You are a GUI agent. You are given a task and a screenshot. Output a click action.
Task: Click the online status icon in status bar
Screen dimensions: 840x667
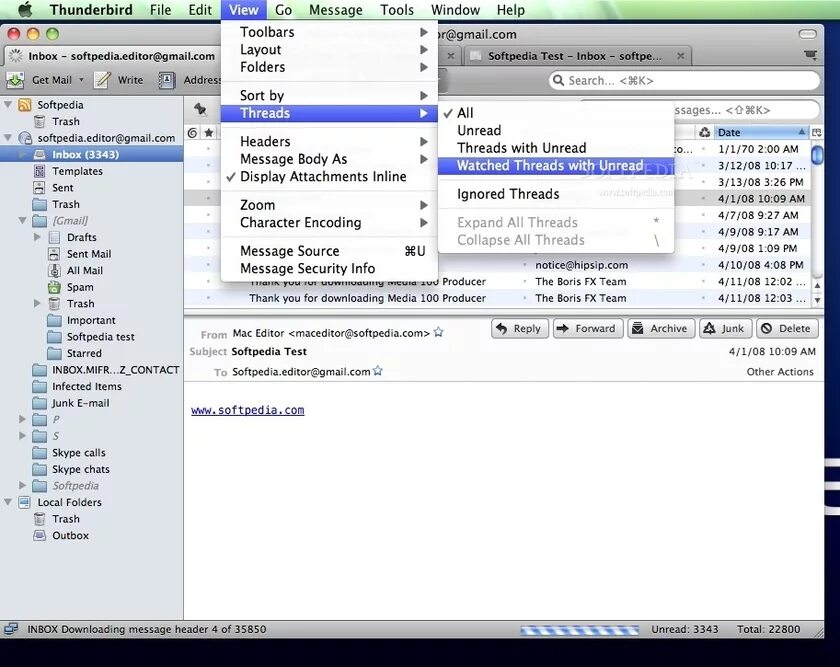pos(11,629)
